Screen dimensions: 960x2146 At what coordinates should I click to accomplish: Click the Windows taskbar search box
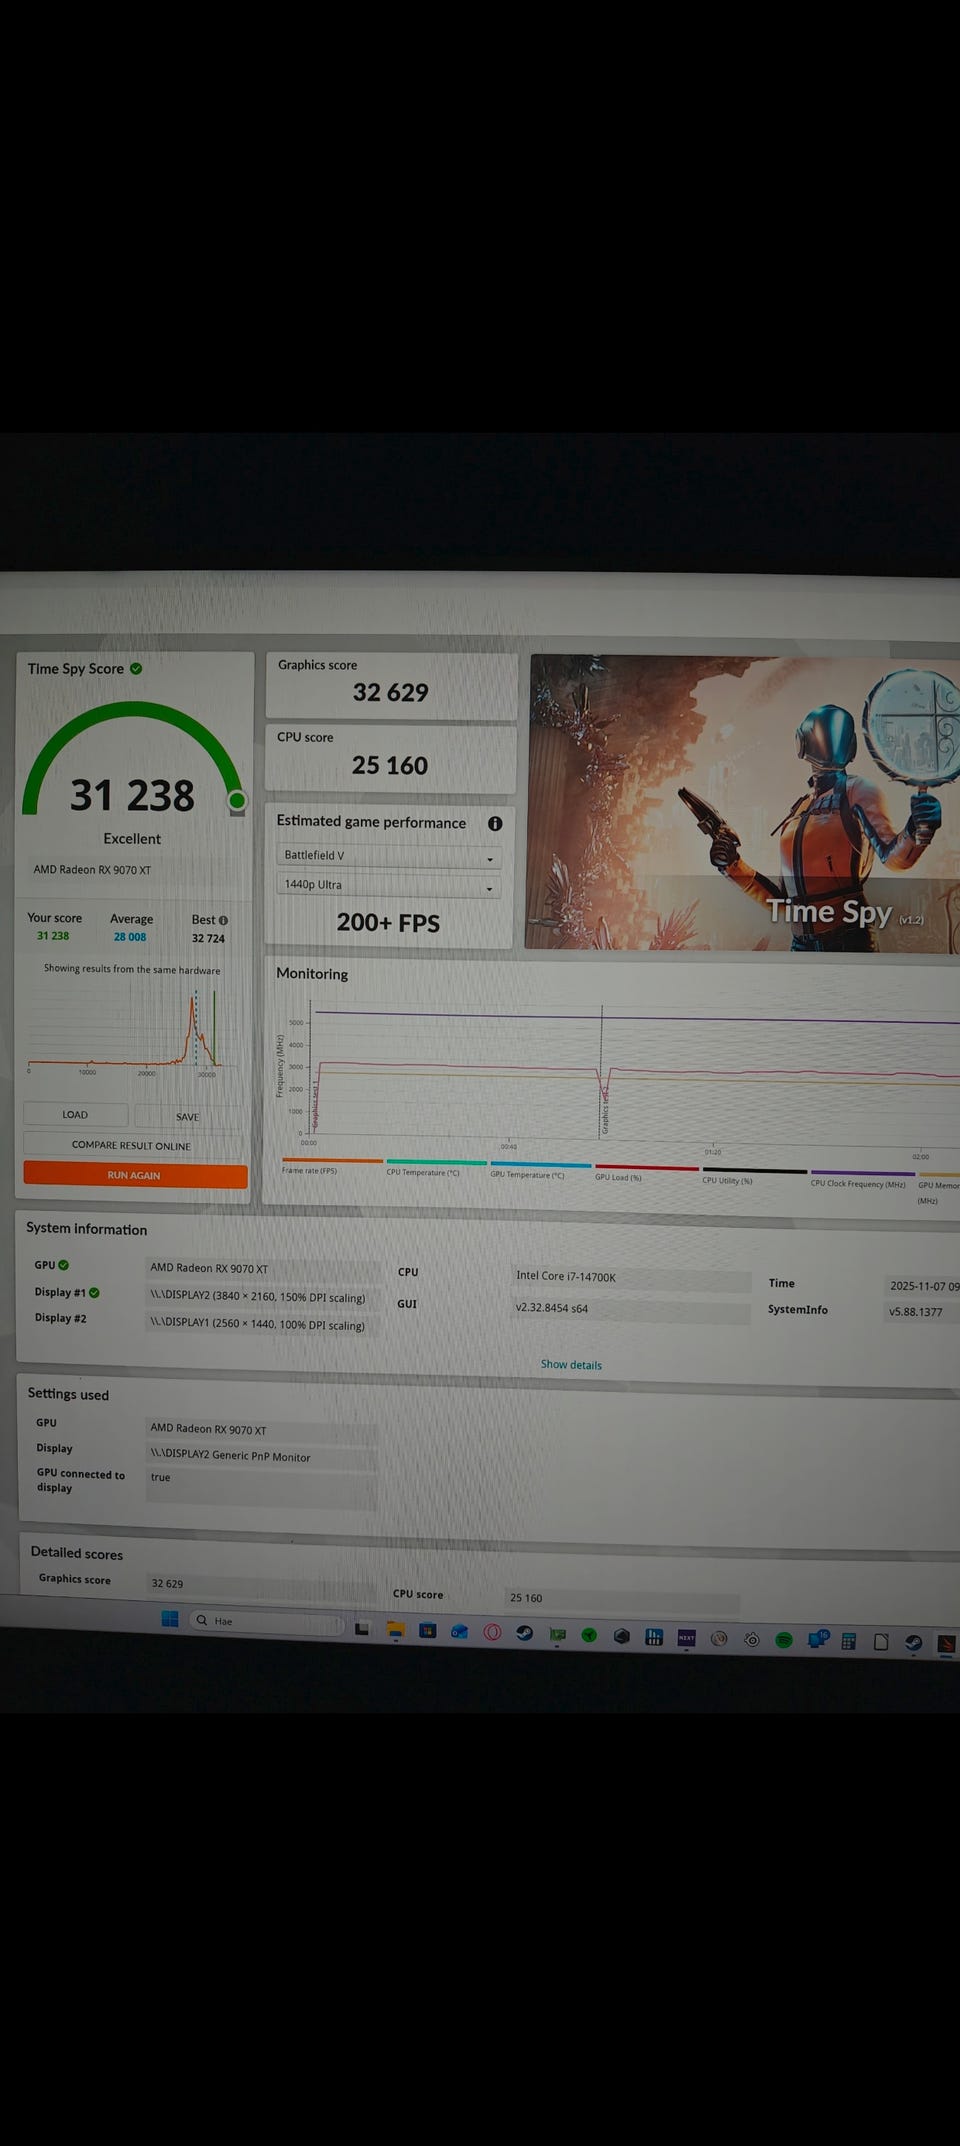coord(266,1621)
